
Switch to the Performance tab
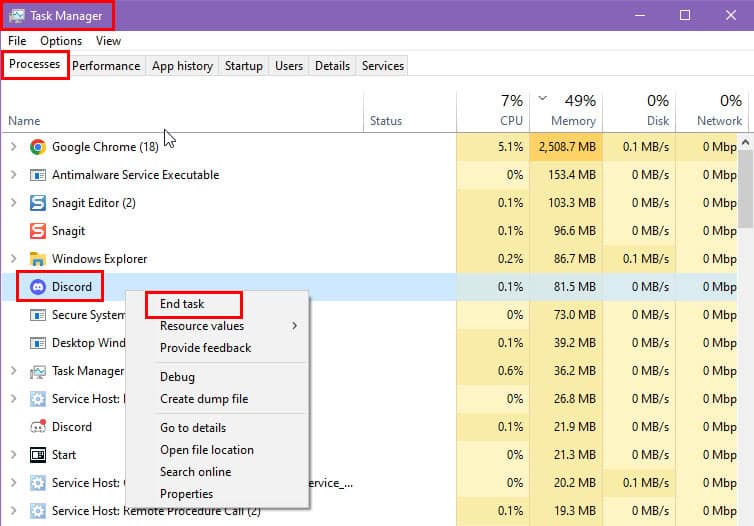click(x=106, y=66)
